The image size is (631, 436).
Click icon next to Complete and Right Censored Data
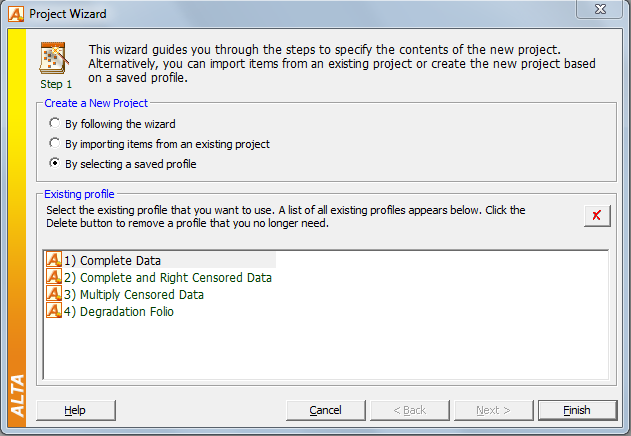coord(54,277)
